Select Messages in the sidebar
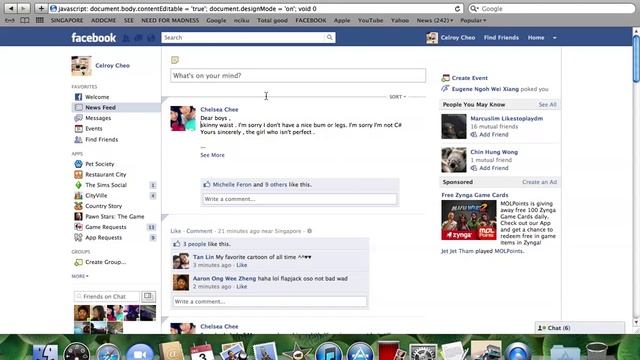 (x=98, y=118)
